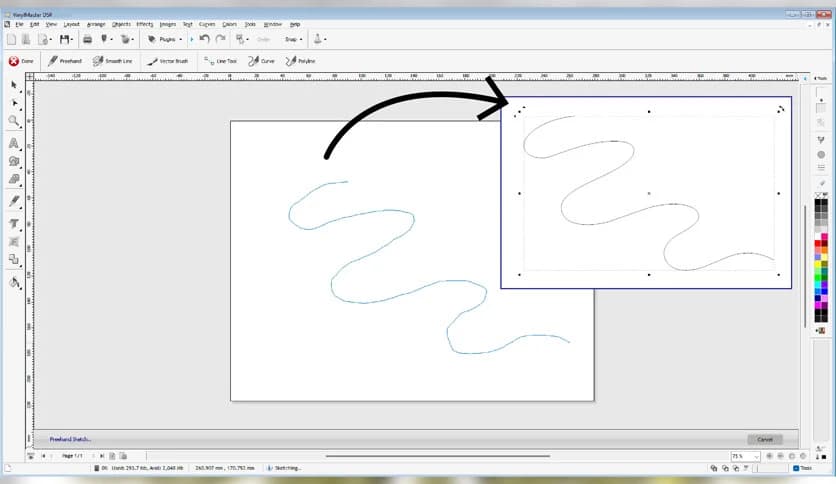Open the Arrange menu

click(96, 23)
